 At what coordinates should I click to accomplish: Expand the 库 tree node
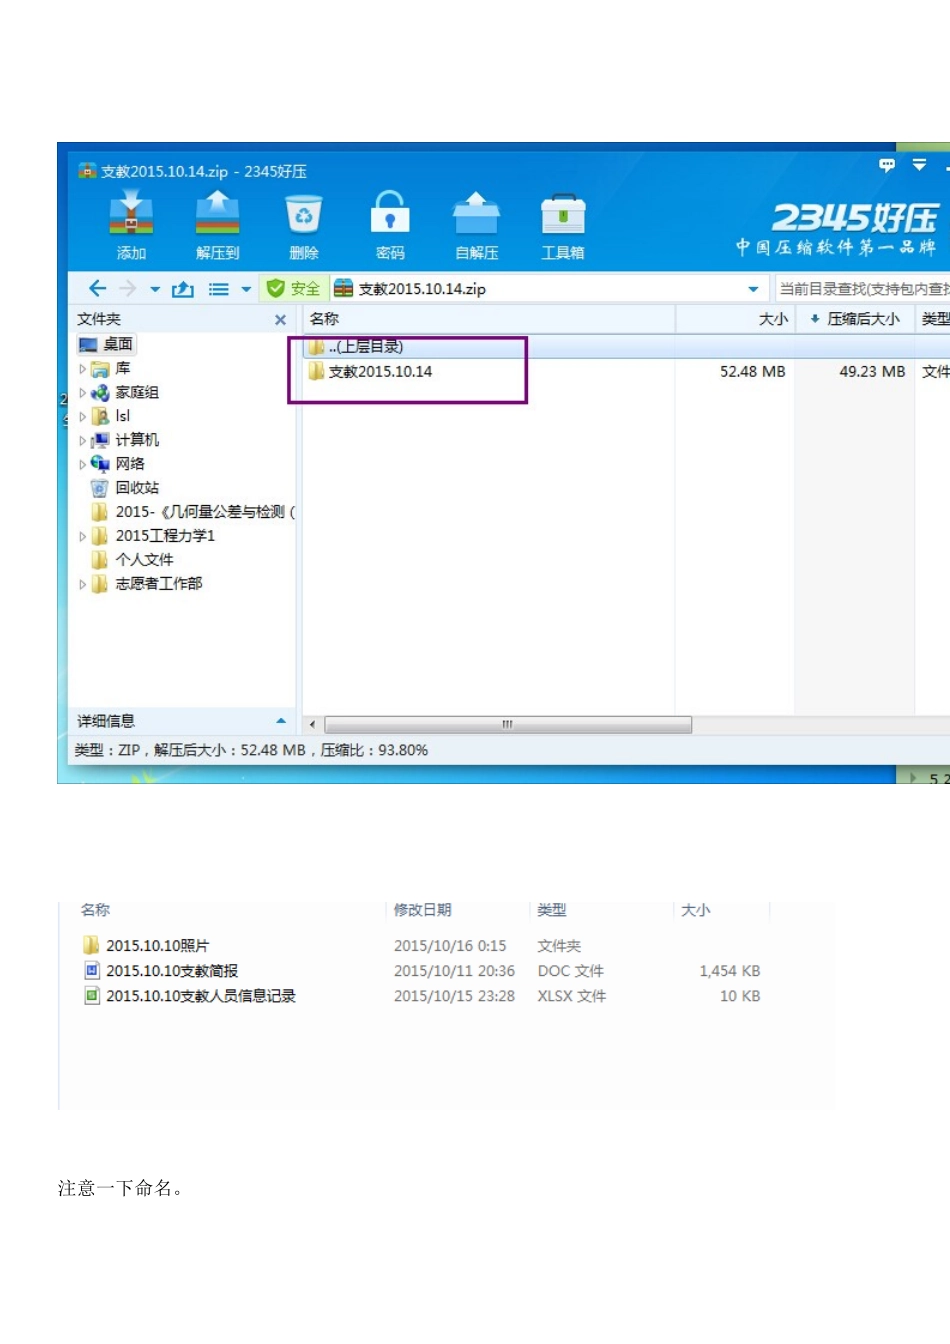tap(82, 369)
